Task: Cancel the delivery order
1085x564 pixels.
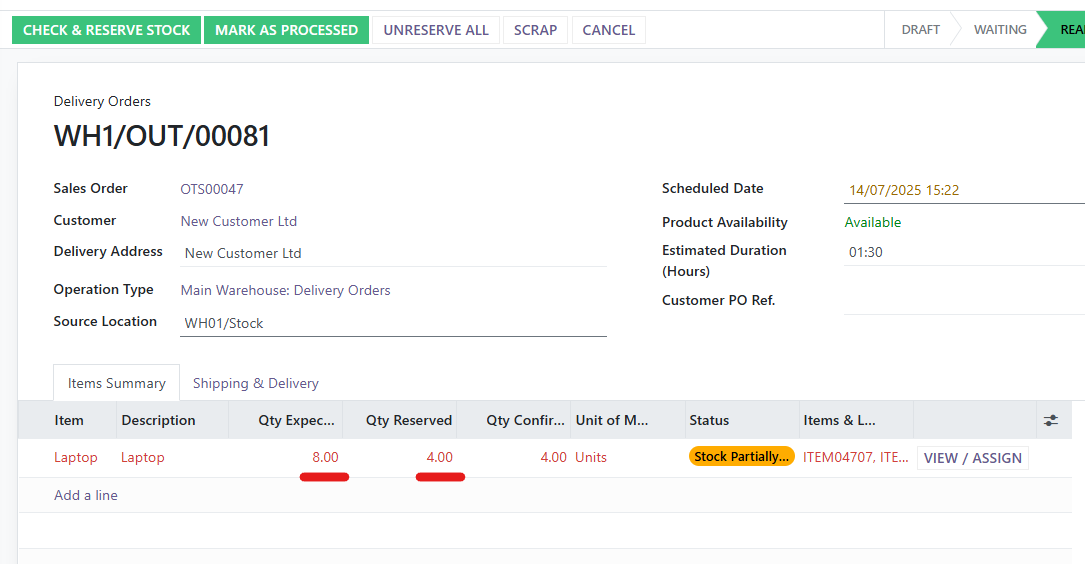Action: tap(608, 30)
